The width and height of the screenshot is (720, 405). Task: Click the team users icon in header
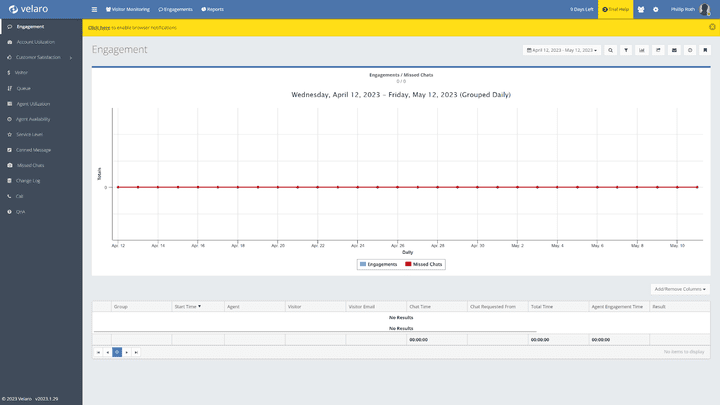(x=641, y=9)
